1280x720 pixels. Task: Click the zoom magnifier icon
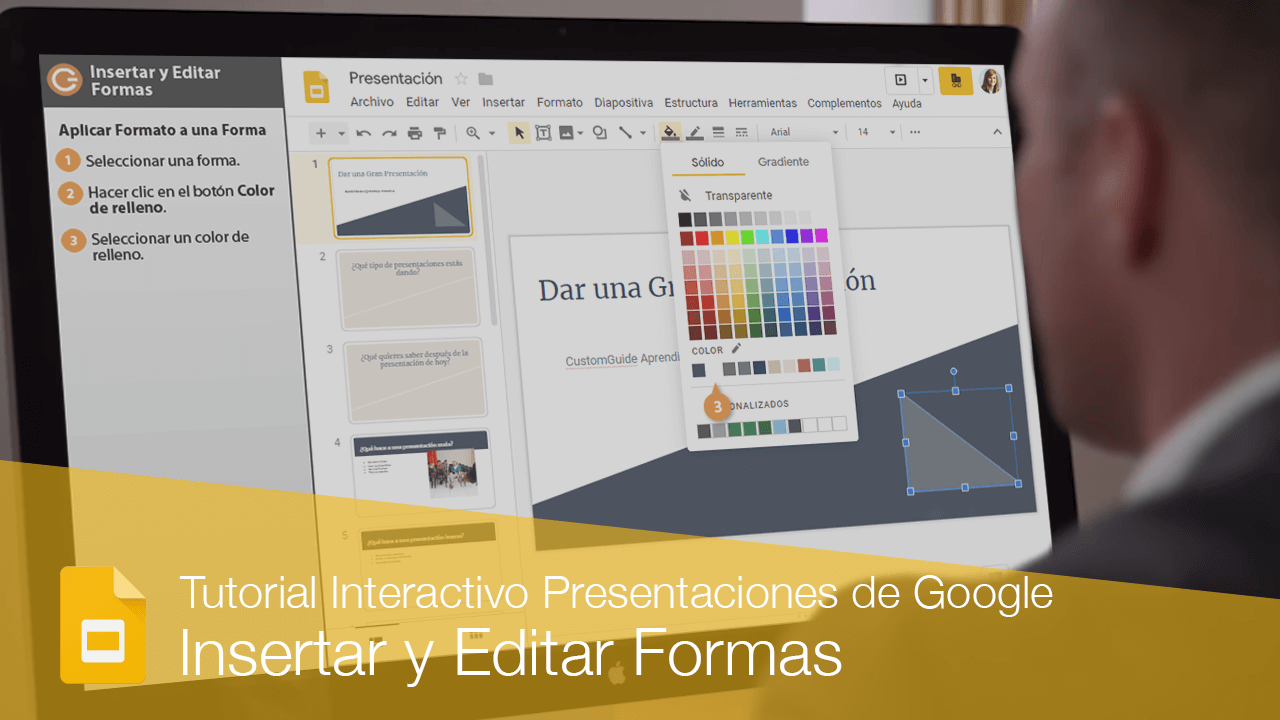pos(473,133)
